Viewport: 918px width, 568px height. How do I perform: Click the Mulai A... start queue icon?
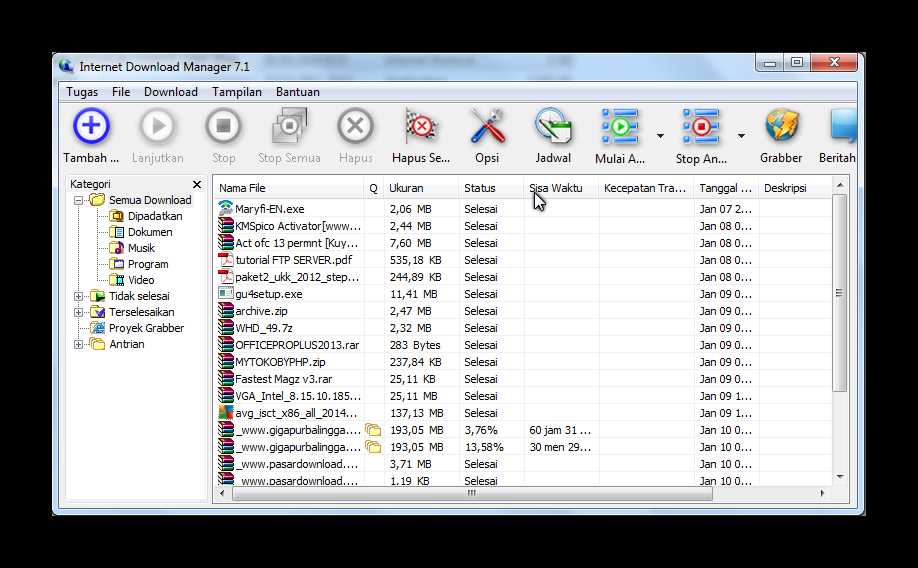(619, 126)
